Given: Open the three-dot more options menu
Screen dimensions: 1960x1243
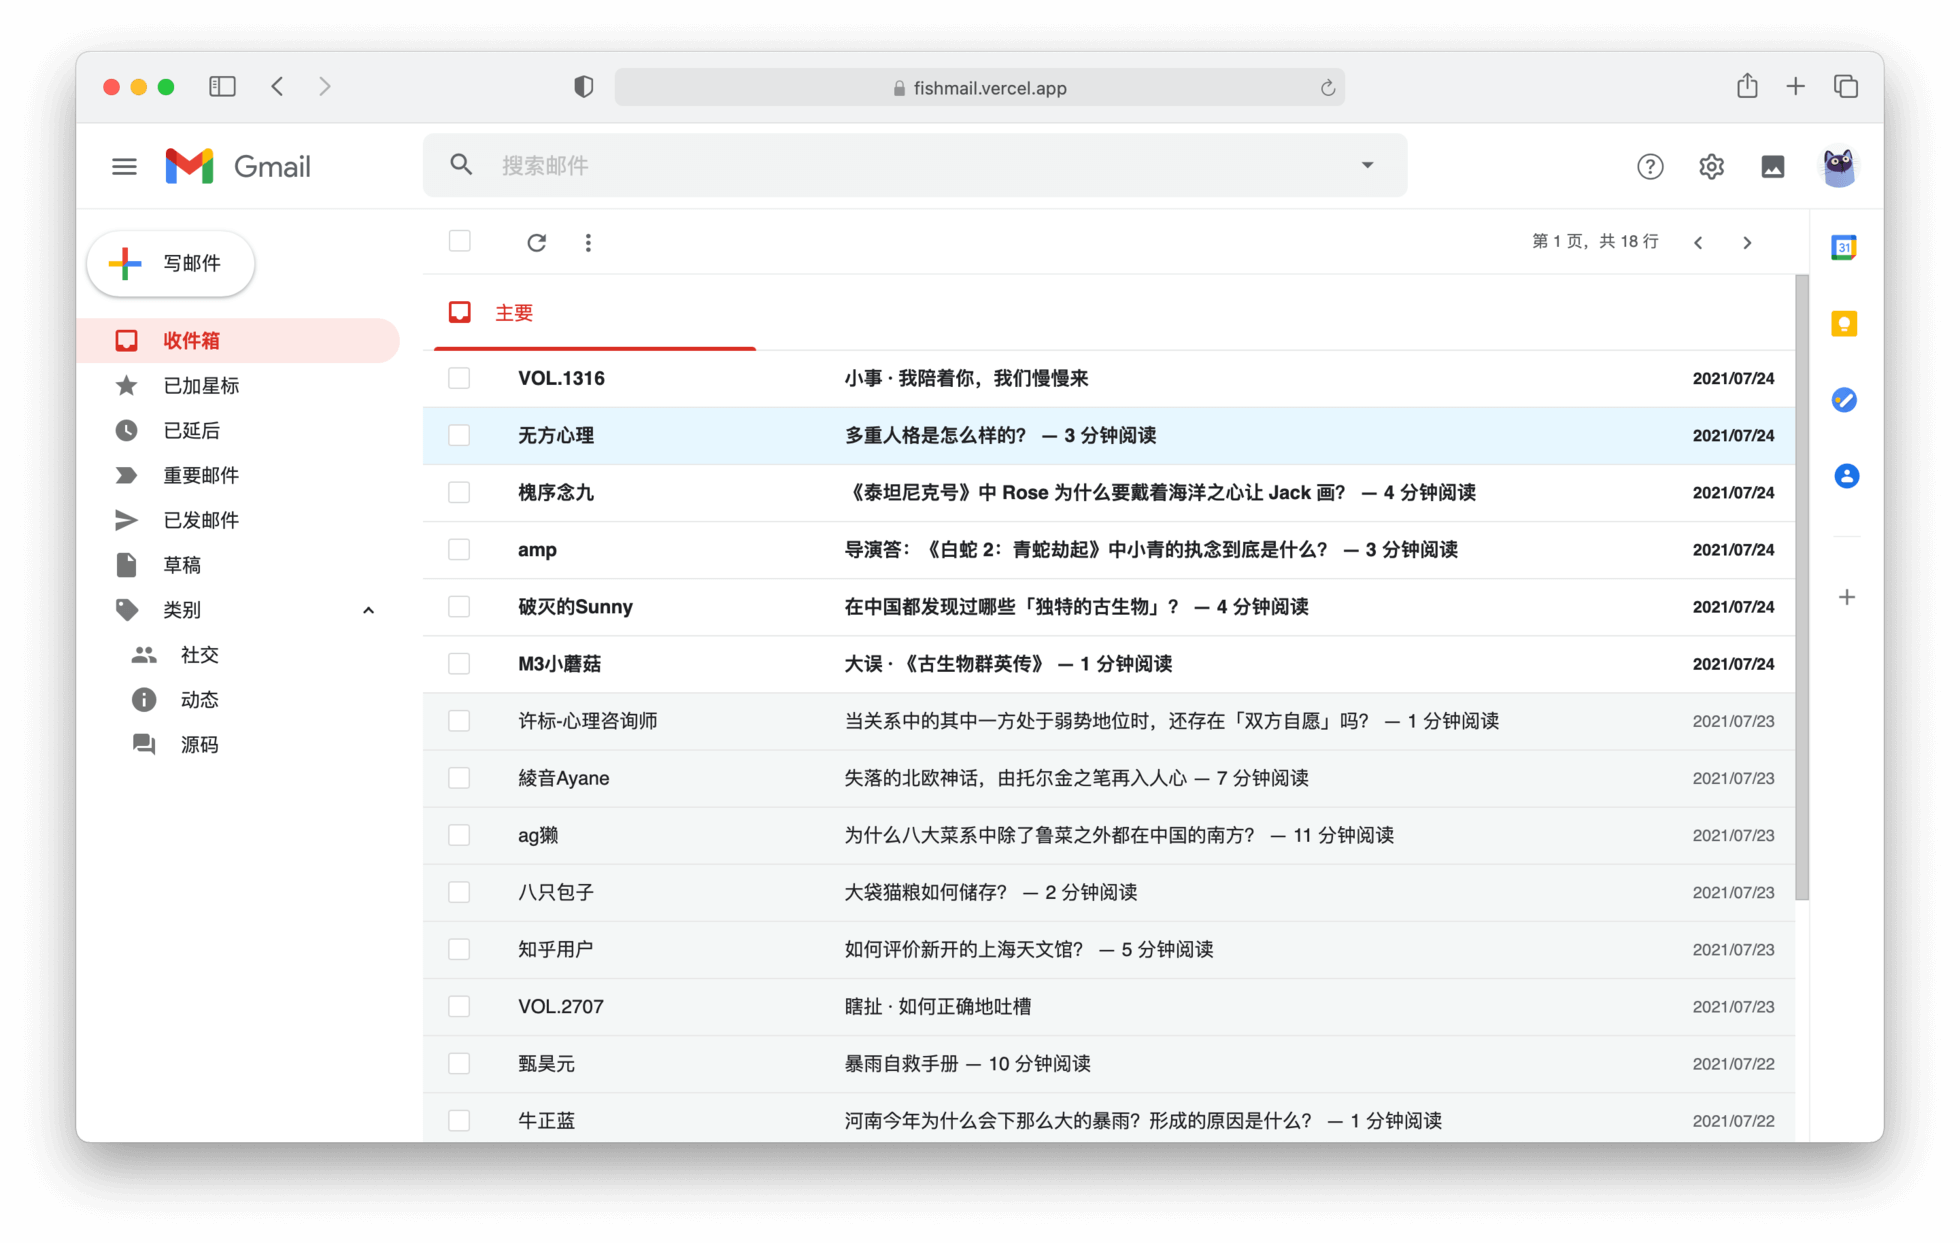Looking at the screenshot, I should (x=588, y=242).
